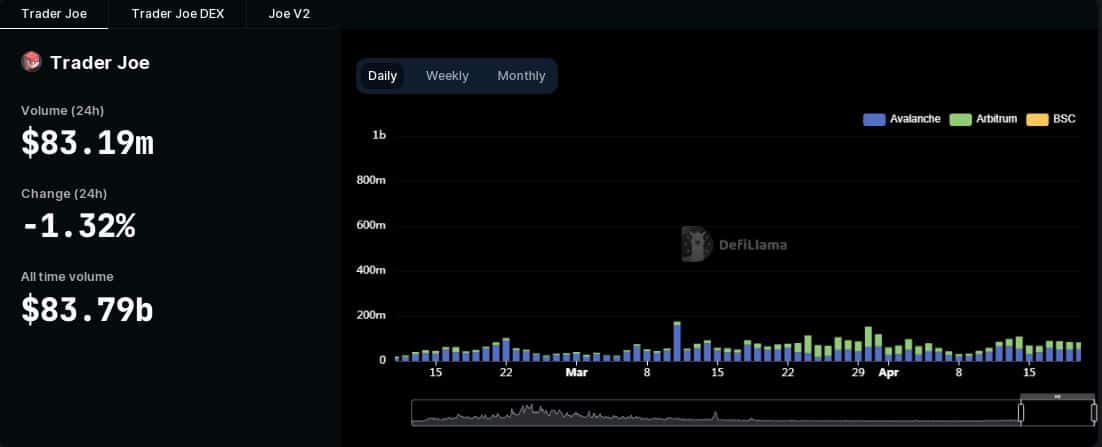The height and width of the screenshot is (447, 1102).
Task: Select the Weekly chart interval
Action: click(x=447, y=76)
